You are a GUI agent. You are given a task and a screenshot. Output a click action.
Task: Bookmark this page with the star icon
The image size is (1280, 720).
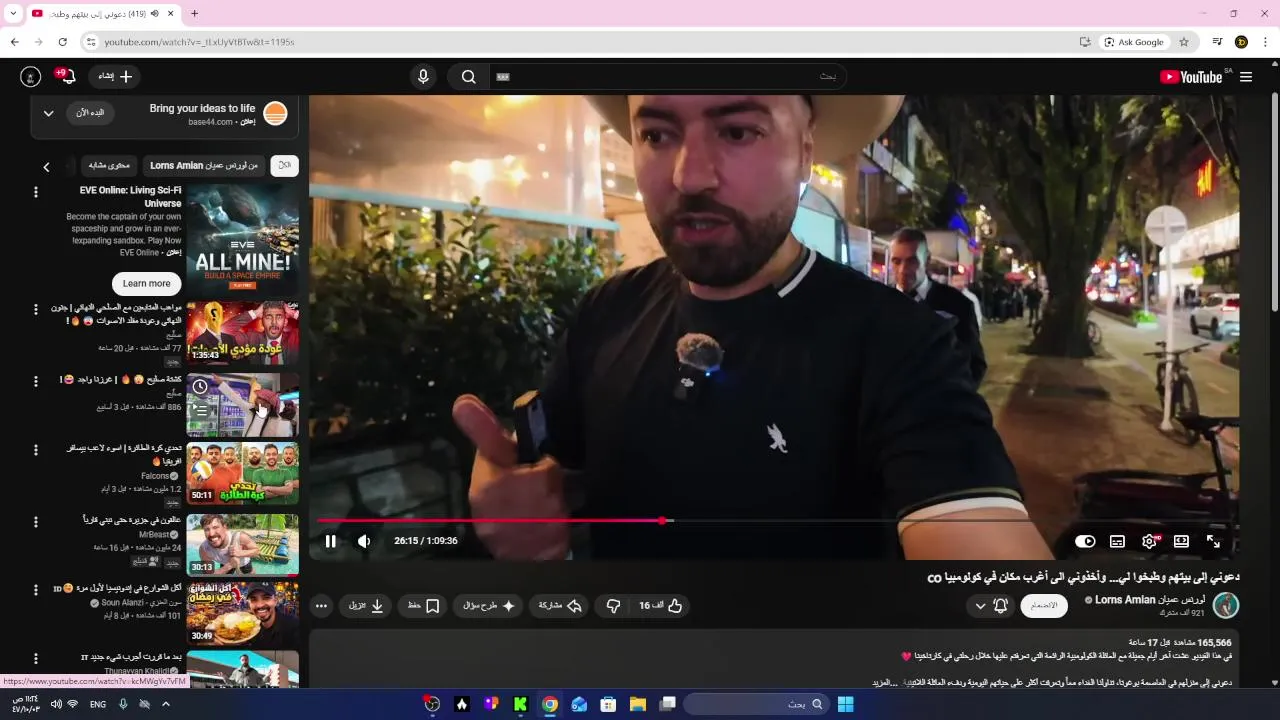click(1184, 42)
